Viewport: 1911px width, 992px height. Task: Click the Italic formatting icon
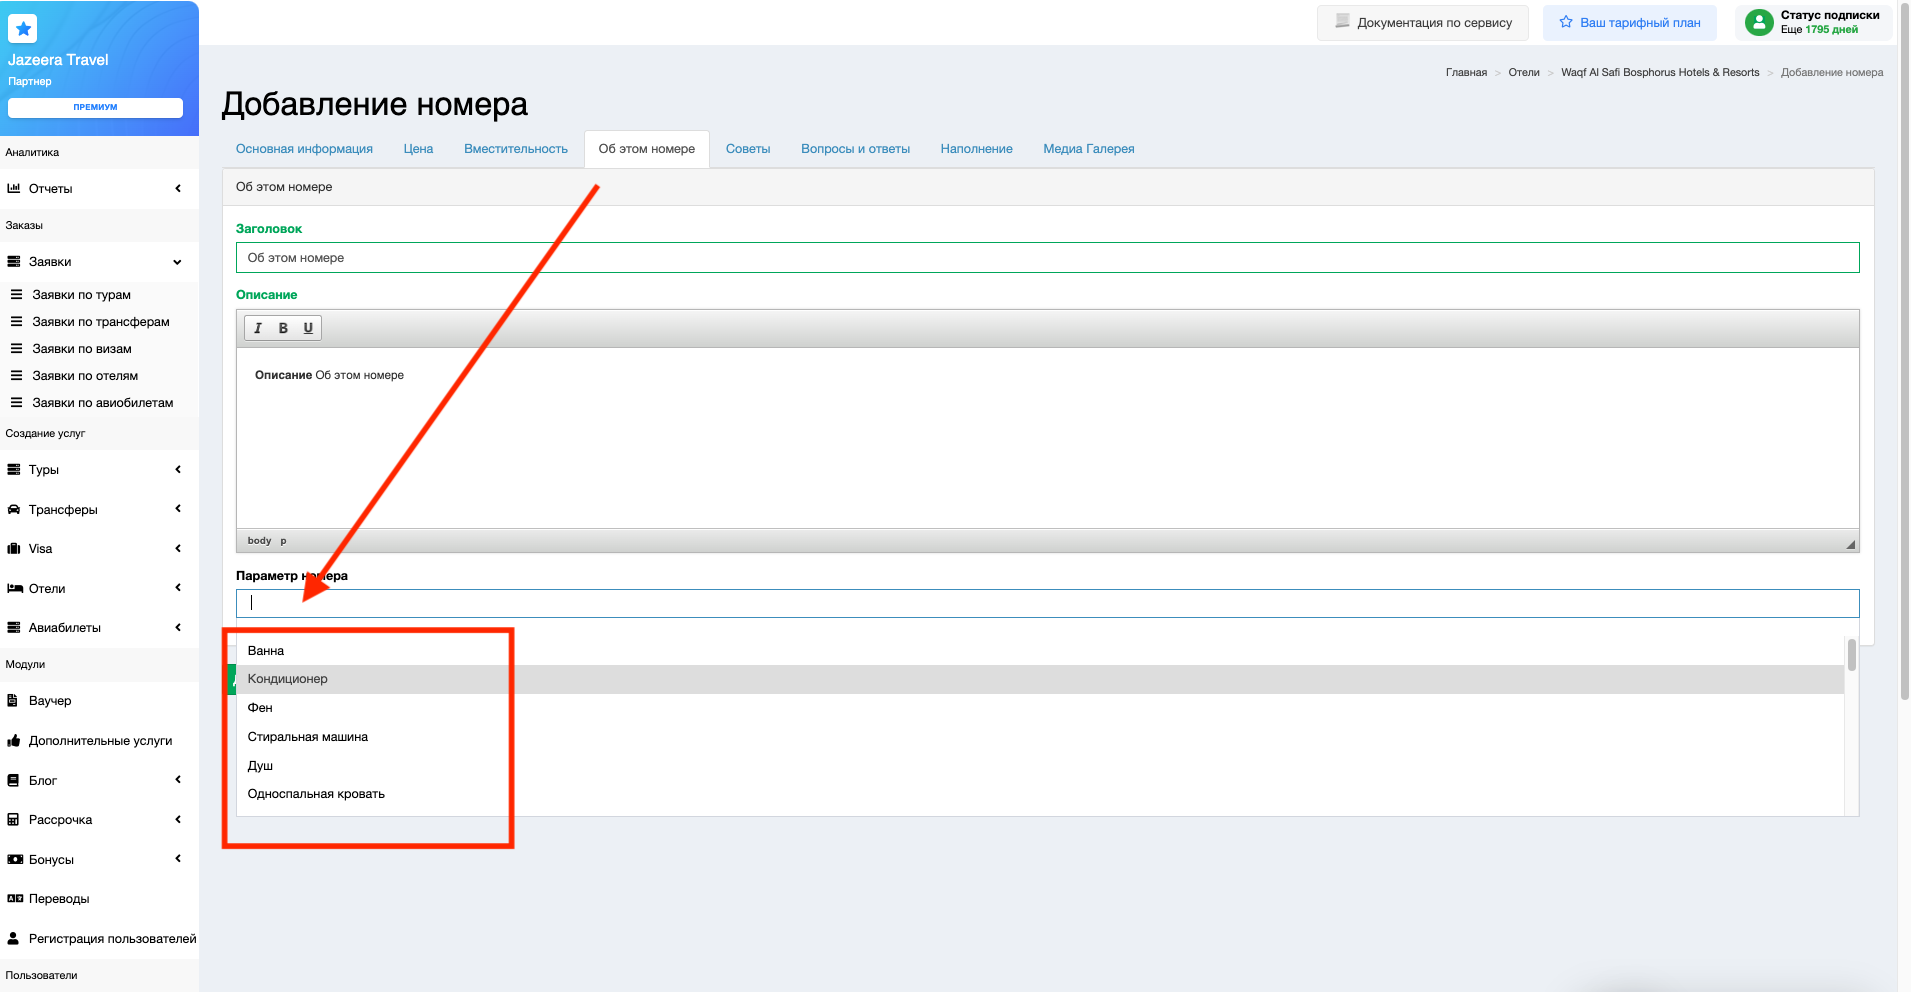(x=258, y=328)
